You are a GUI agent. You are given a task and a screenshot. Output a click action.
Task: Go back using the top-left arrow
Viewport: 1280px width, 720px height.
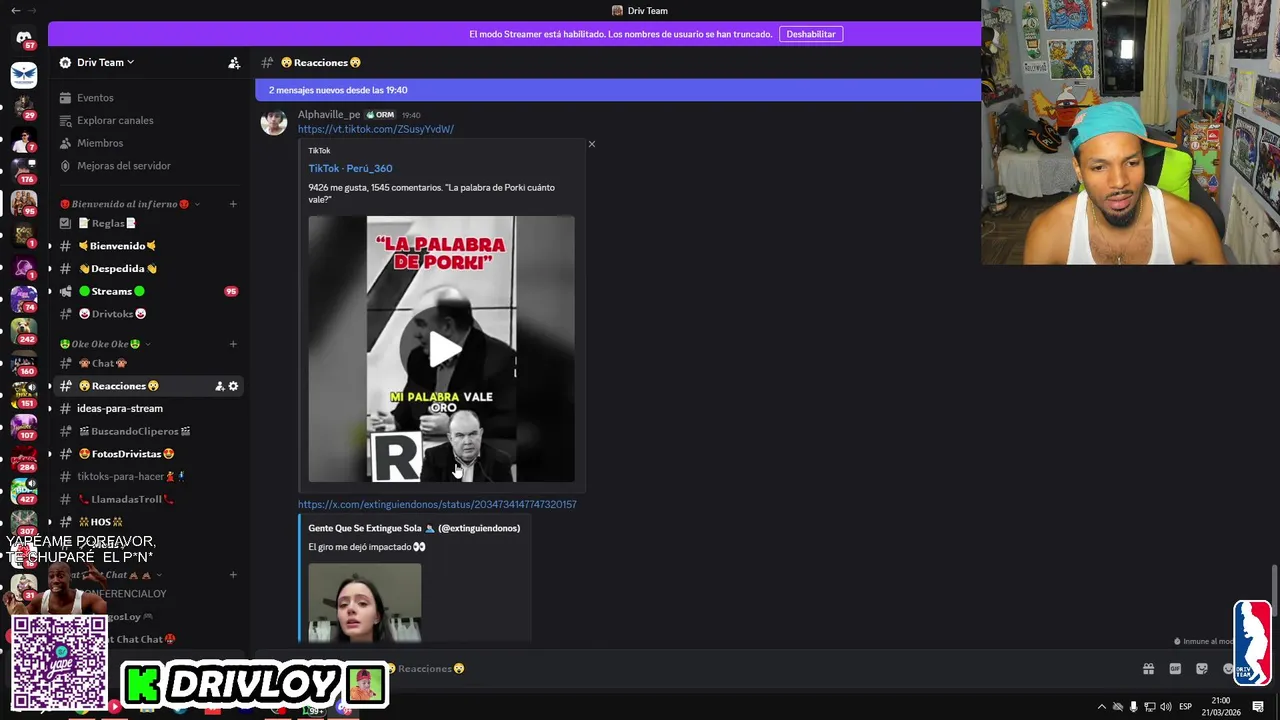click(x=14, y=10)
